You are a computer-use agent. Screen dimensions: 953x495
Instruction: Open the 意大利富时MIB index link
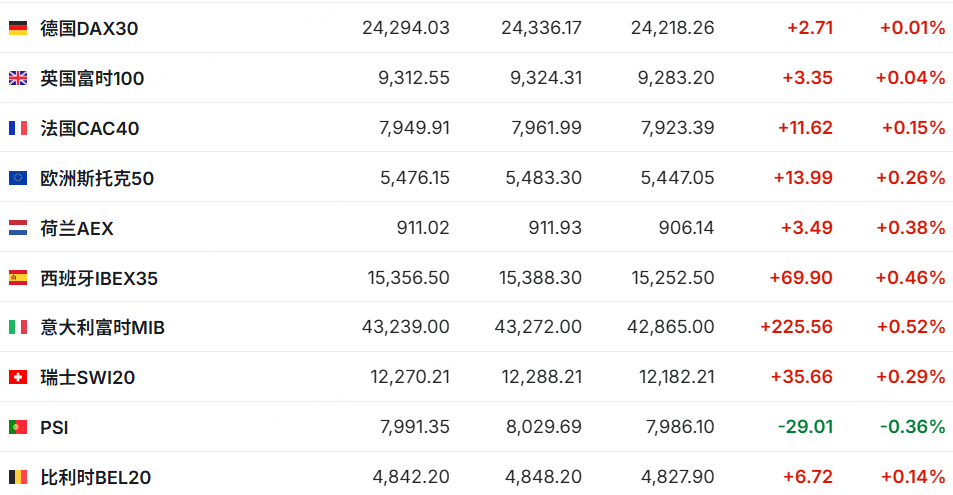click(x=102, y=327)
